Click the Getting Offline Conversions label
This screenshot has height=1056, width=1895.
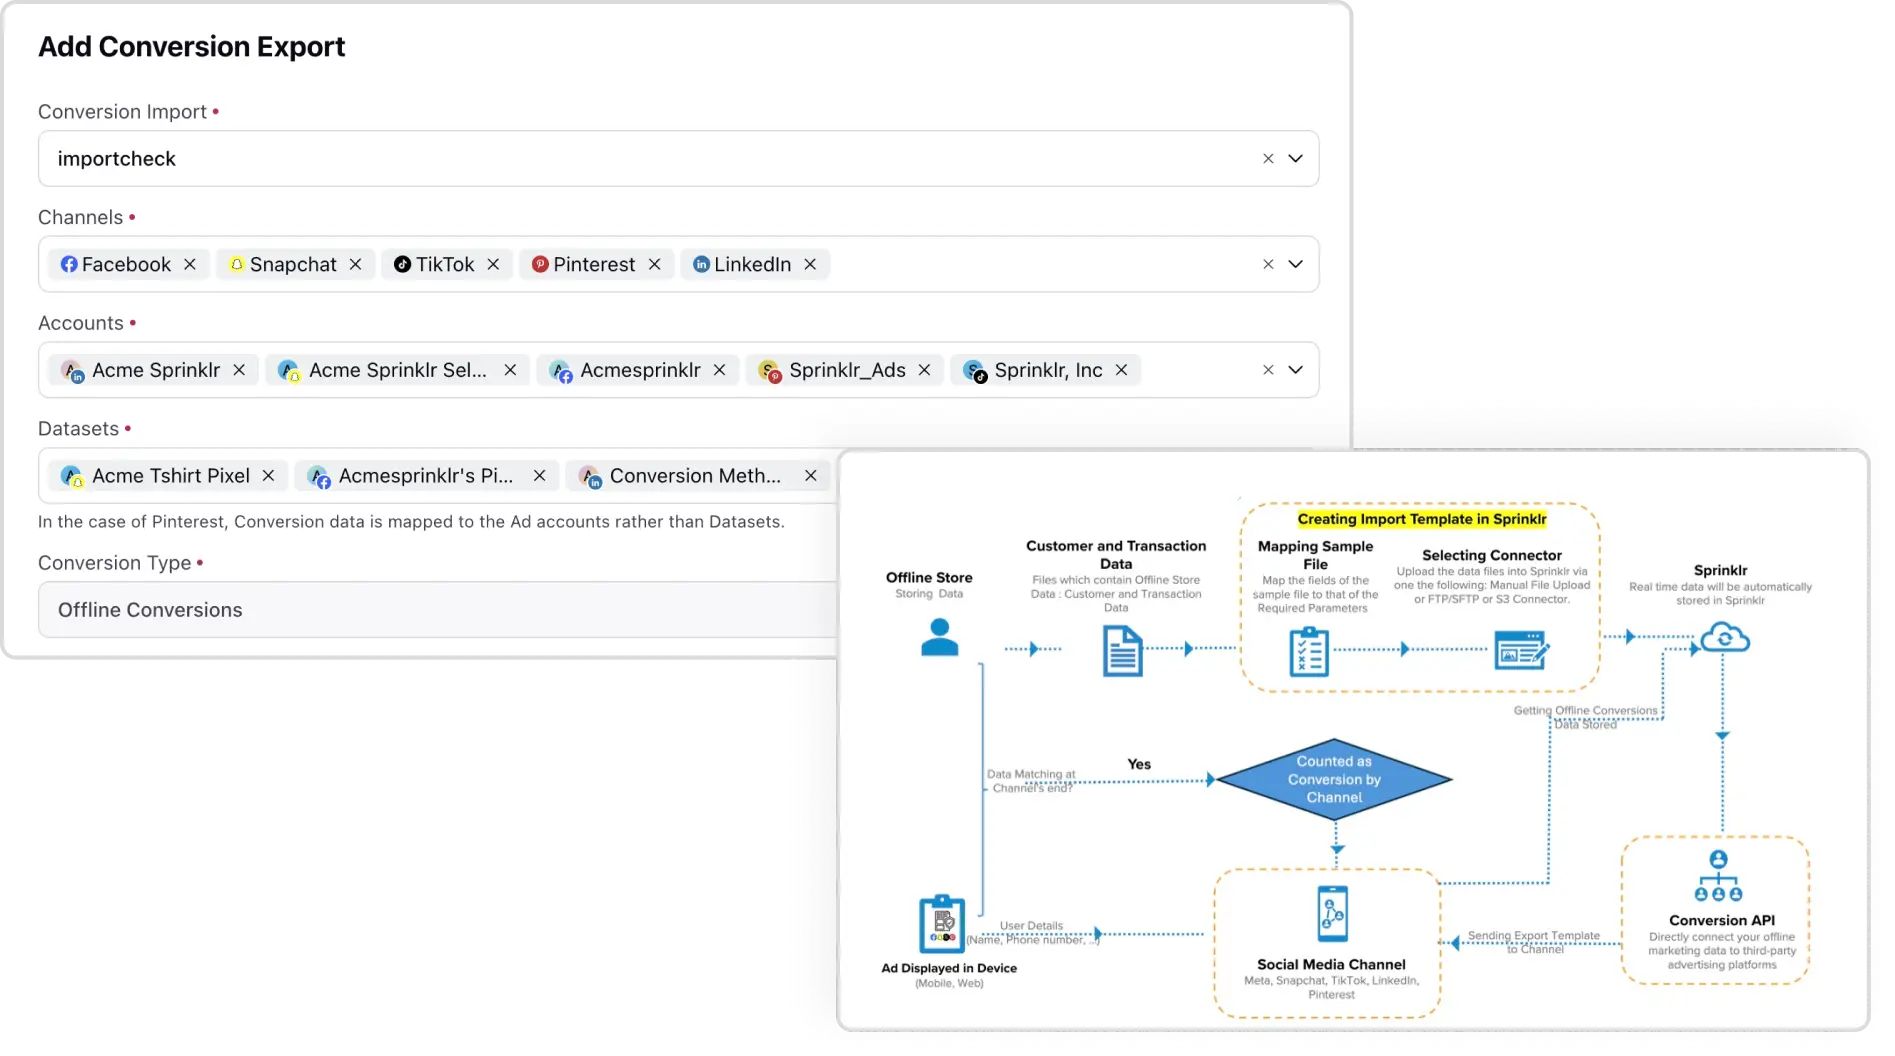(1586, 717)
